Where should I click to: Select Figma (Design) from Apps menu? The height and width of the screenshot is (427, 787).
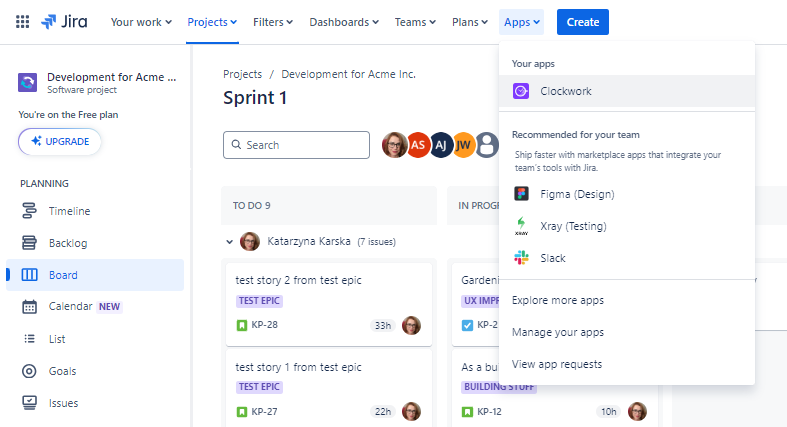(627, 194)
